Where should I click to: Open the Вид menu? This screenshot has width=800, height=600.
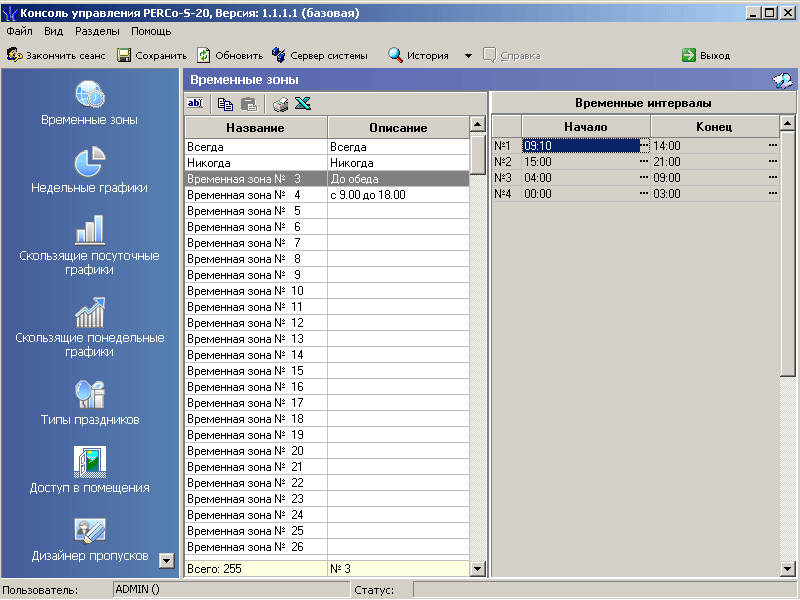pyautogui.click(x=54, y=31)
